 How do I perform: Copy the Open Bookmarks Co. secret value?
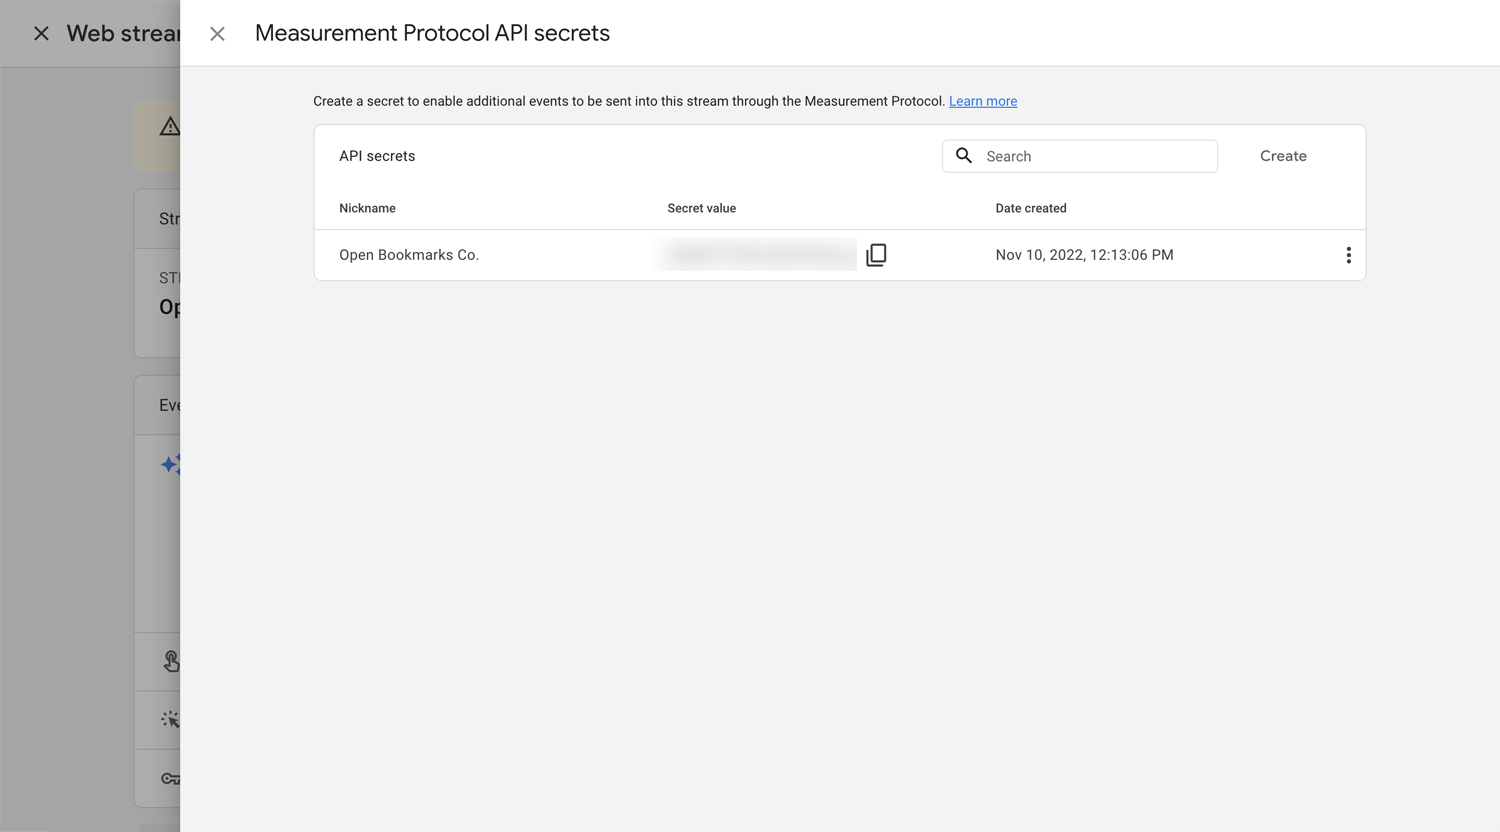(x=876, y=255)
